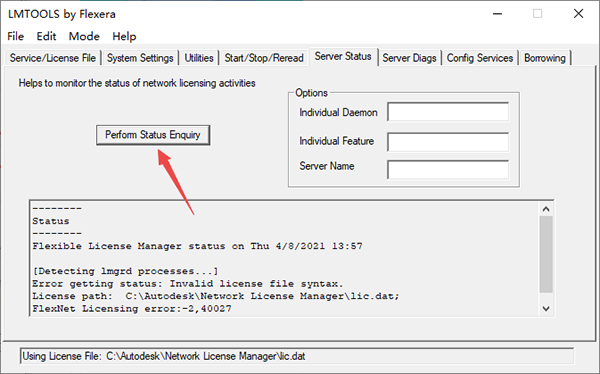The width and height of the screenshot is (600, 374).
Task: Open the Help menu
Action: [124, 36]
